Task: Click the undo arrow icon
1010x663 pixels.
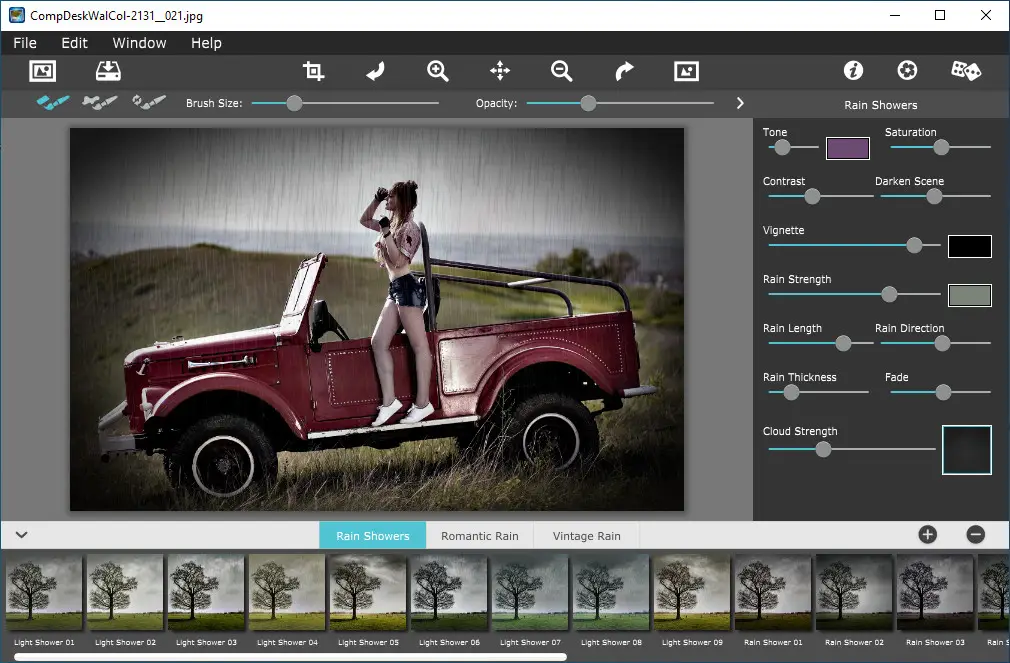Action: tap(376, 71)
